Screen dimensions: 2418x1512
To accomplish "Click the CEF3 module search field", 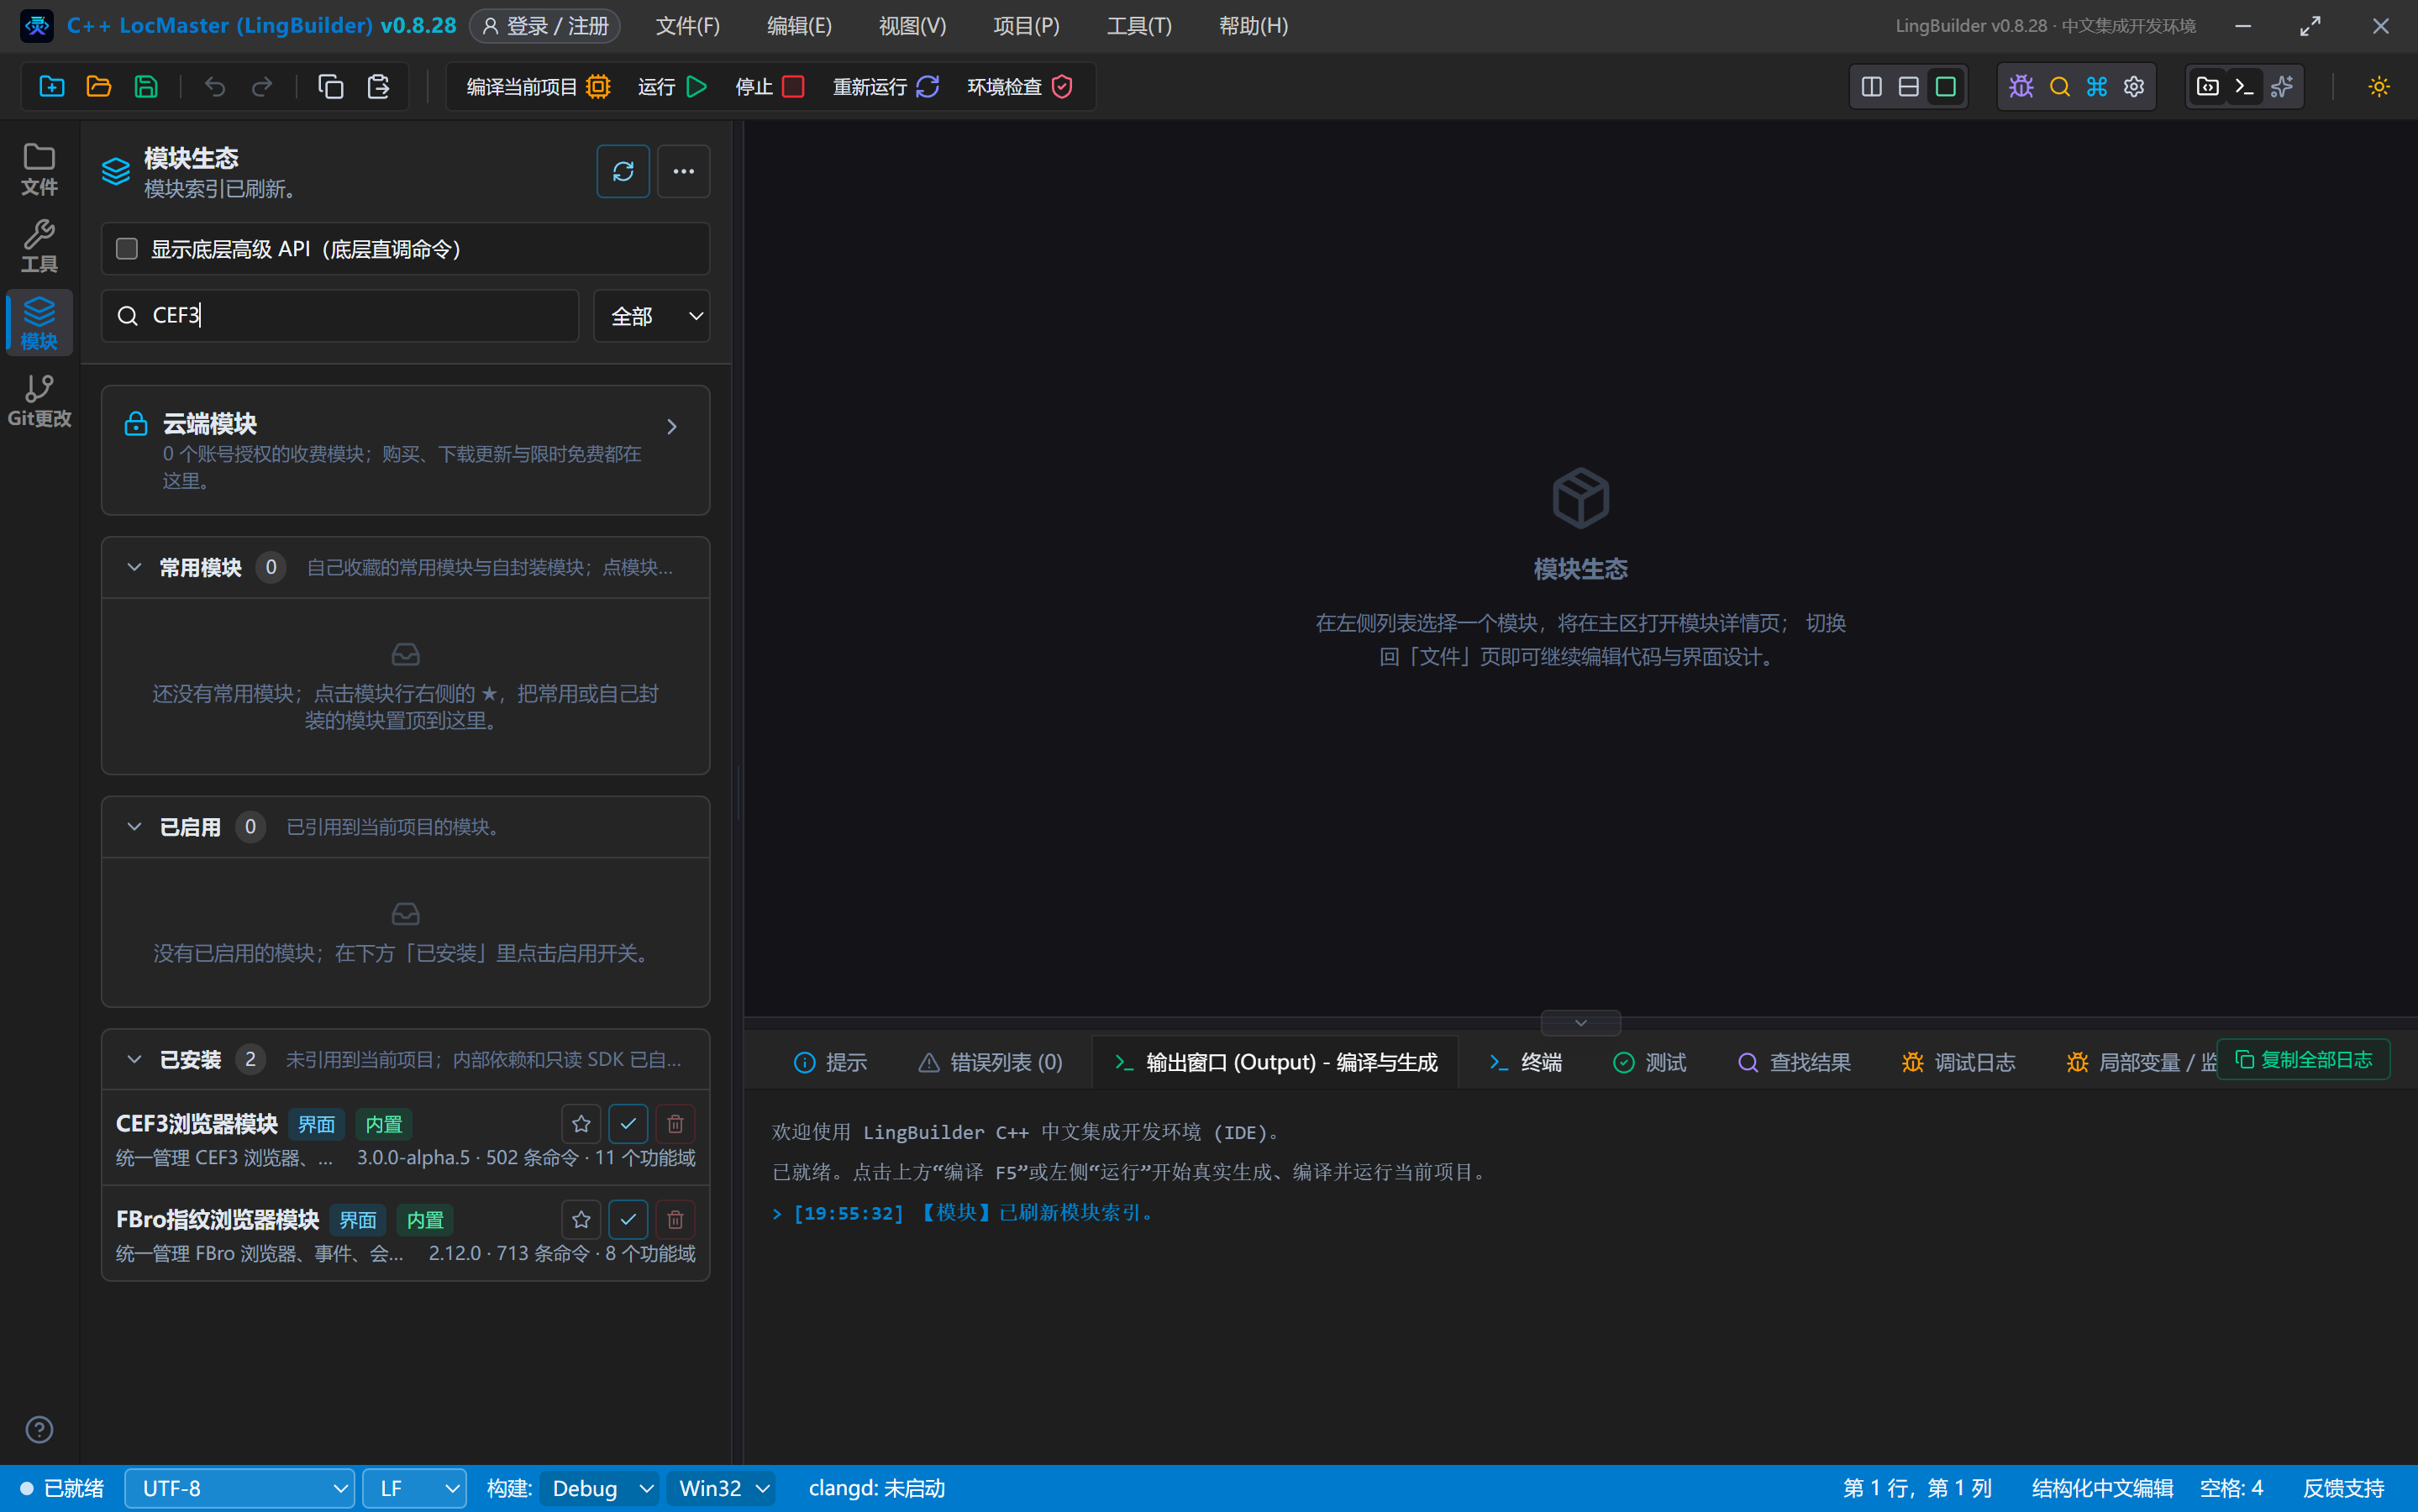I will click(340, 316).
